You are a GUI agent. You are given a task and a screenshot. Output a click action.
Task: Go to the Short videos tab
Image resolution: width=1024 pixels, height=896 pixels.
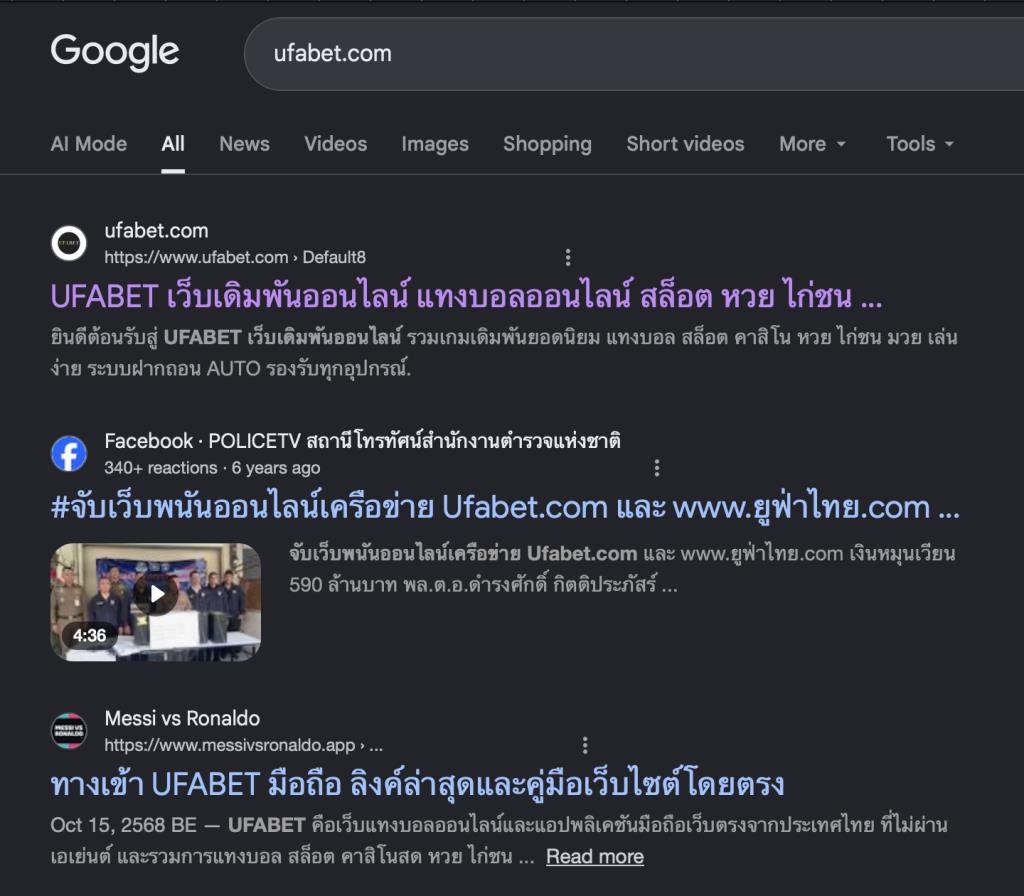[685, 144]
